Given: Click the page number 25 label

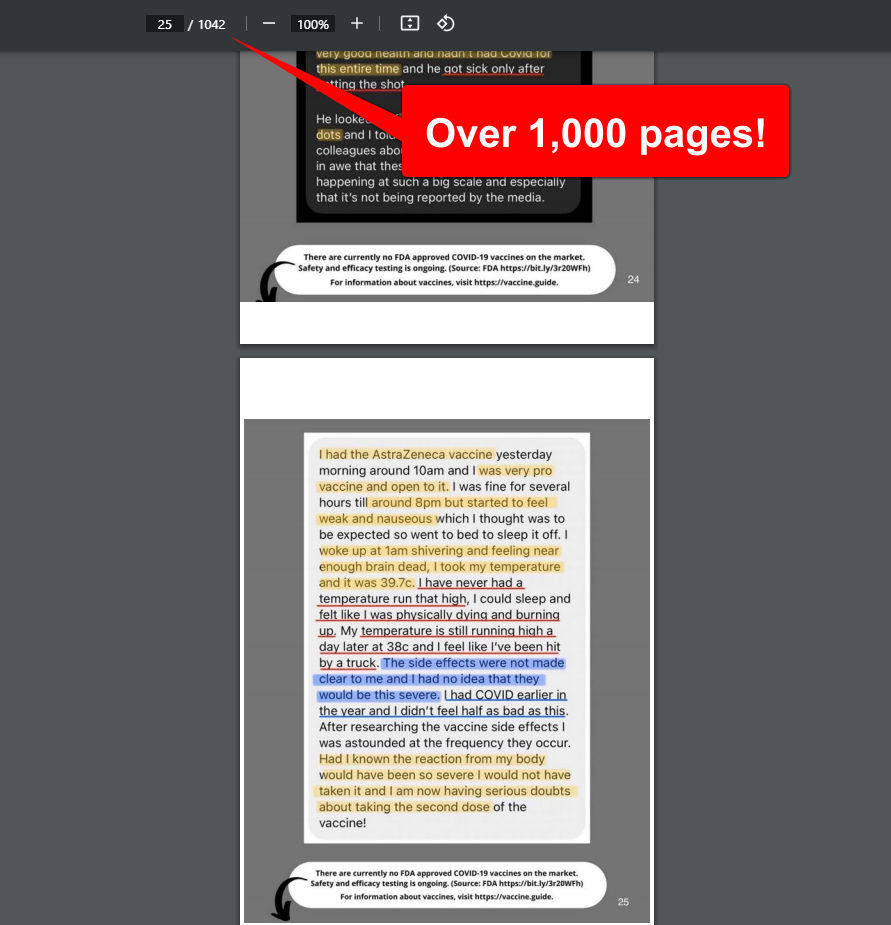Looking at the screenshot, I should (x=623, y=902).
